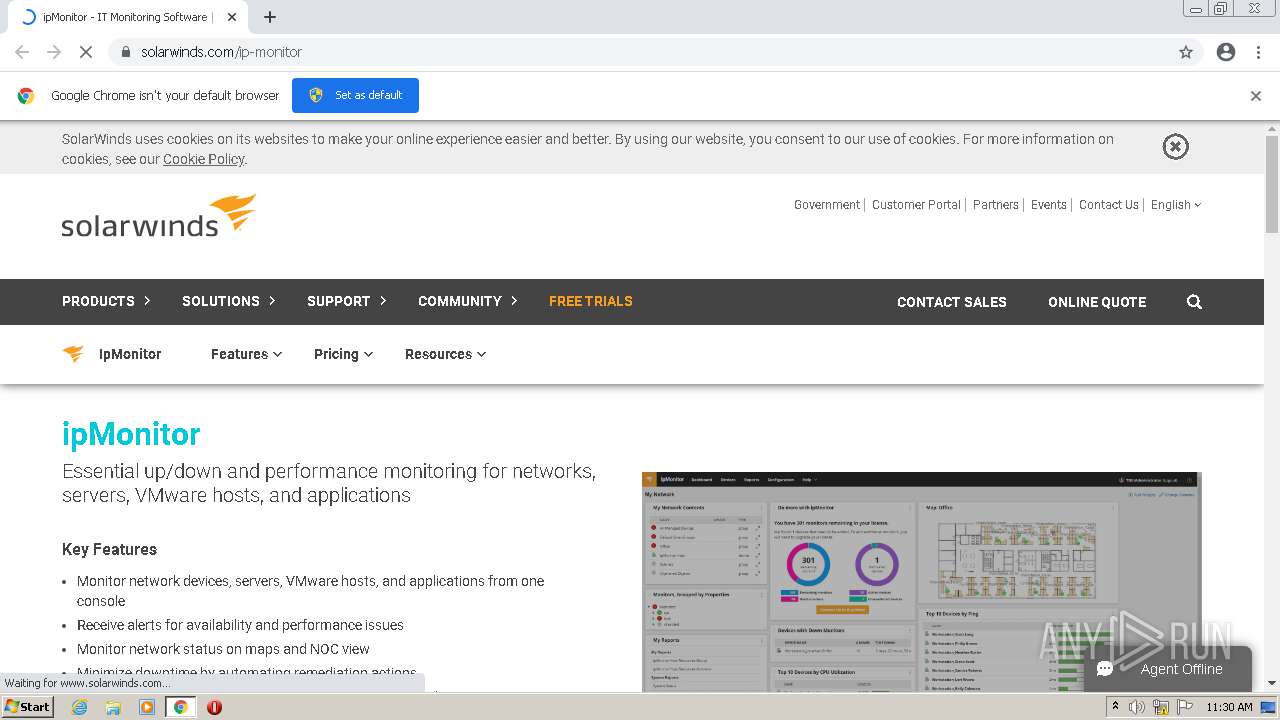This screenshot has height=720, width=1280.
Task: Click Set as default browser button
Action: click(x=355, y=95)
